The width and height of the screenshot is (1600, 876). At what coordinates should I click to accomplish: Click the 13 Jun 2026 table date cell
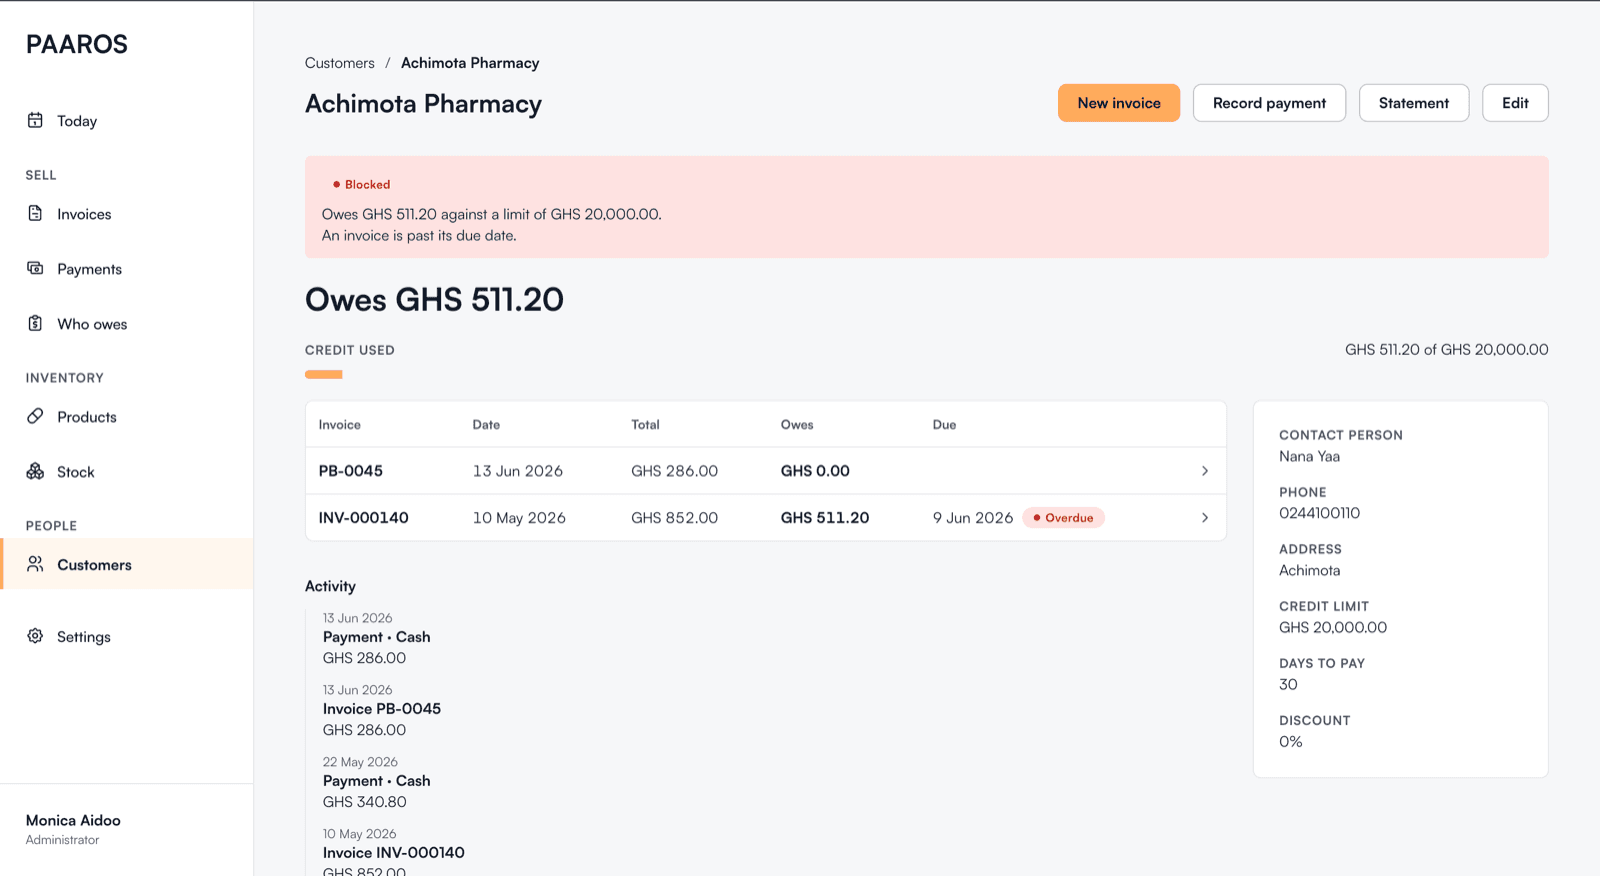[x=518, y=471]
